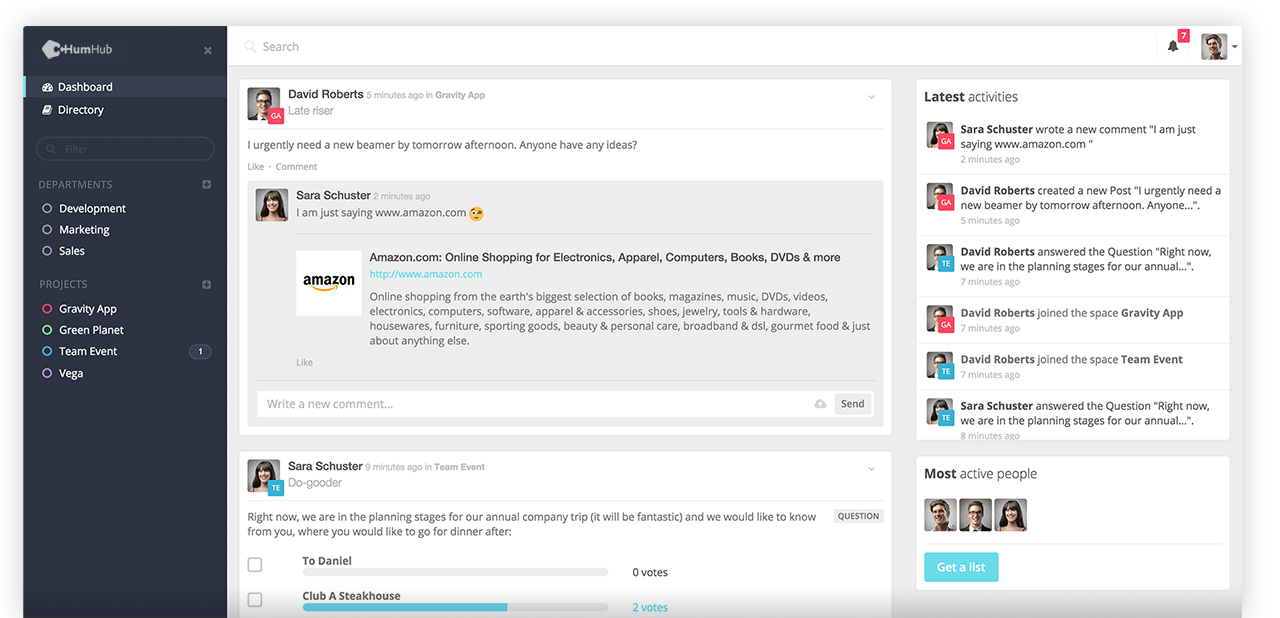Click Sara Schuster's avatar in Team Event post
The height and width of the screenshot is (618, 1280).
tap(264, 476)
